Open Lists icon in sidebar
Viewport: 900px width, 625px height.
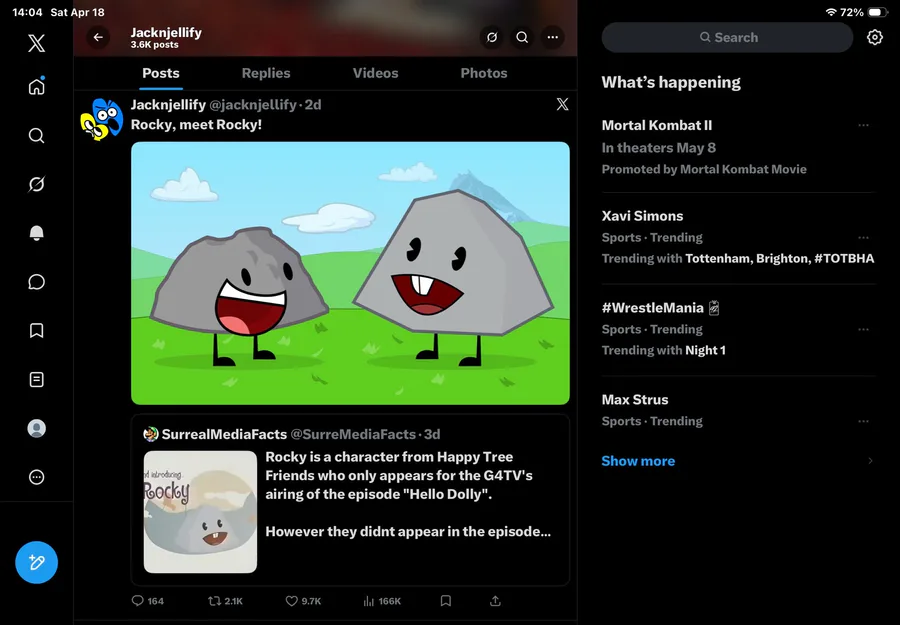point(36,379)
